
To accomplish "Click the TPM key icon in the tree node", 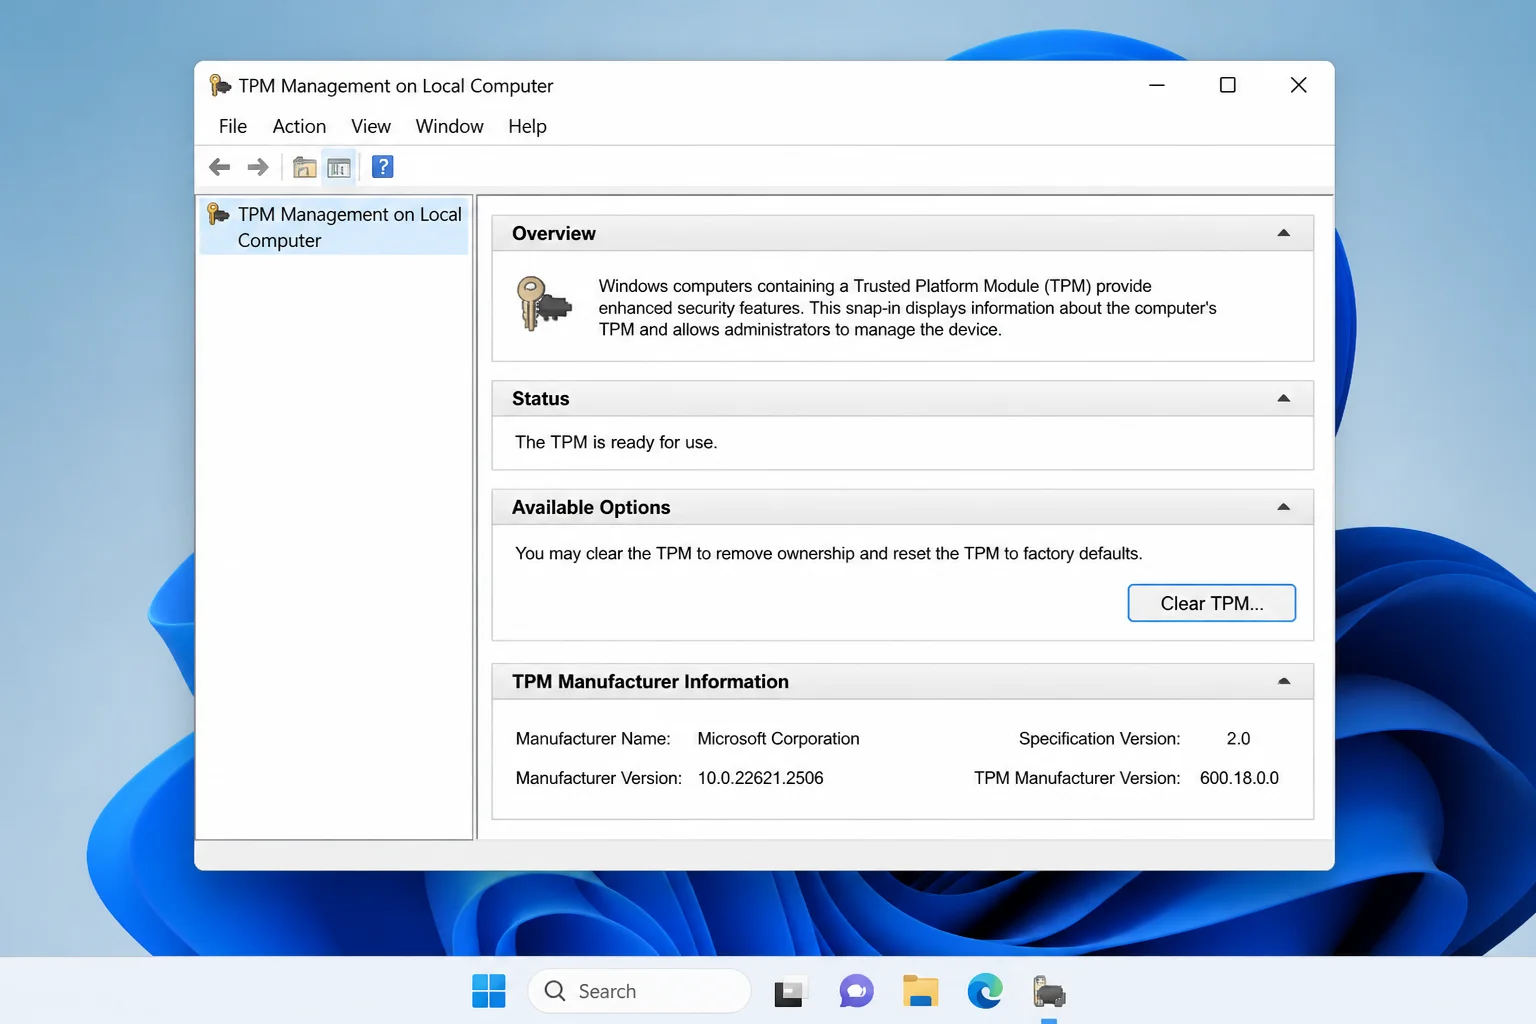I will click(x=217, y=214).
